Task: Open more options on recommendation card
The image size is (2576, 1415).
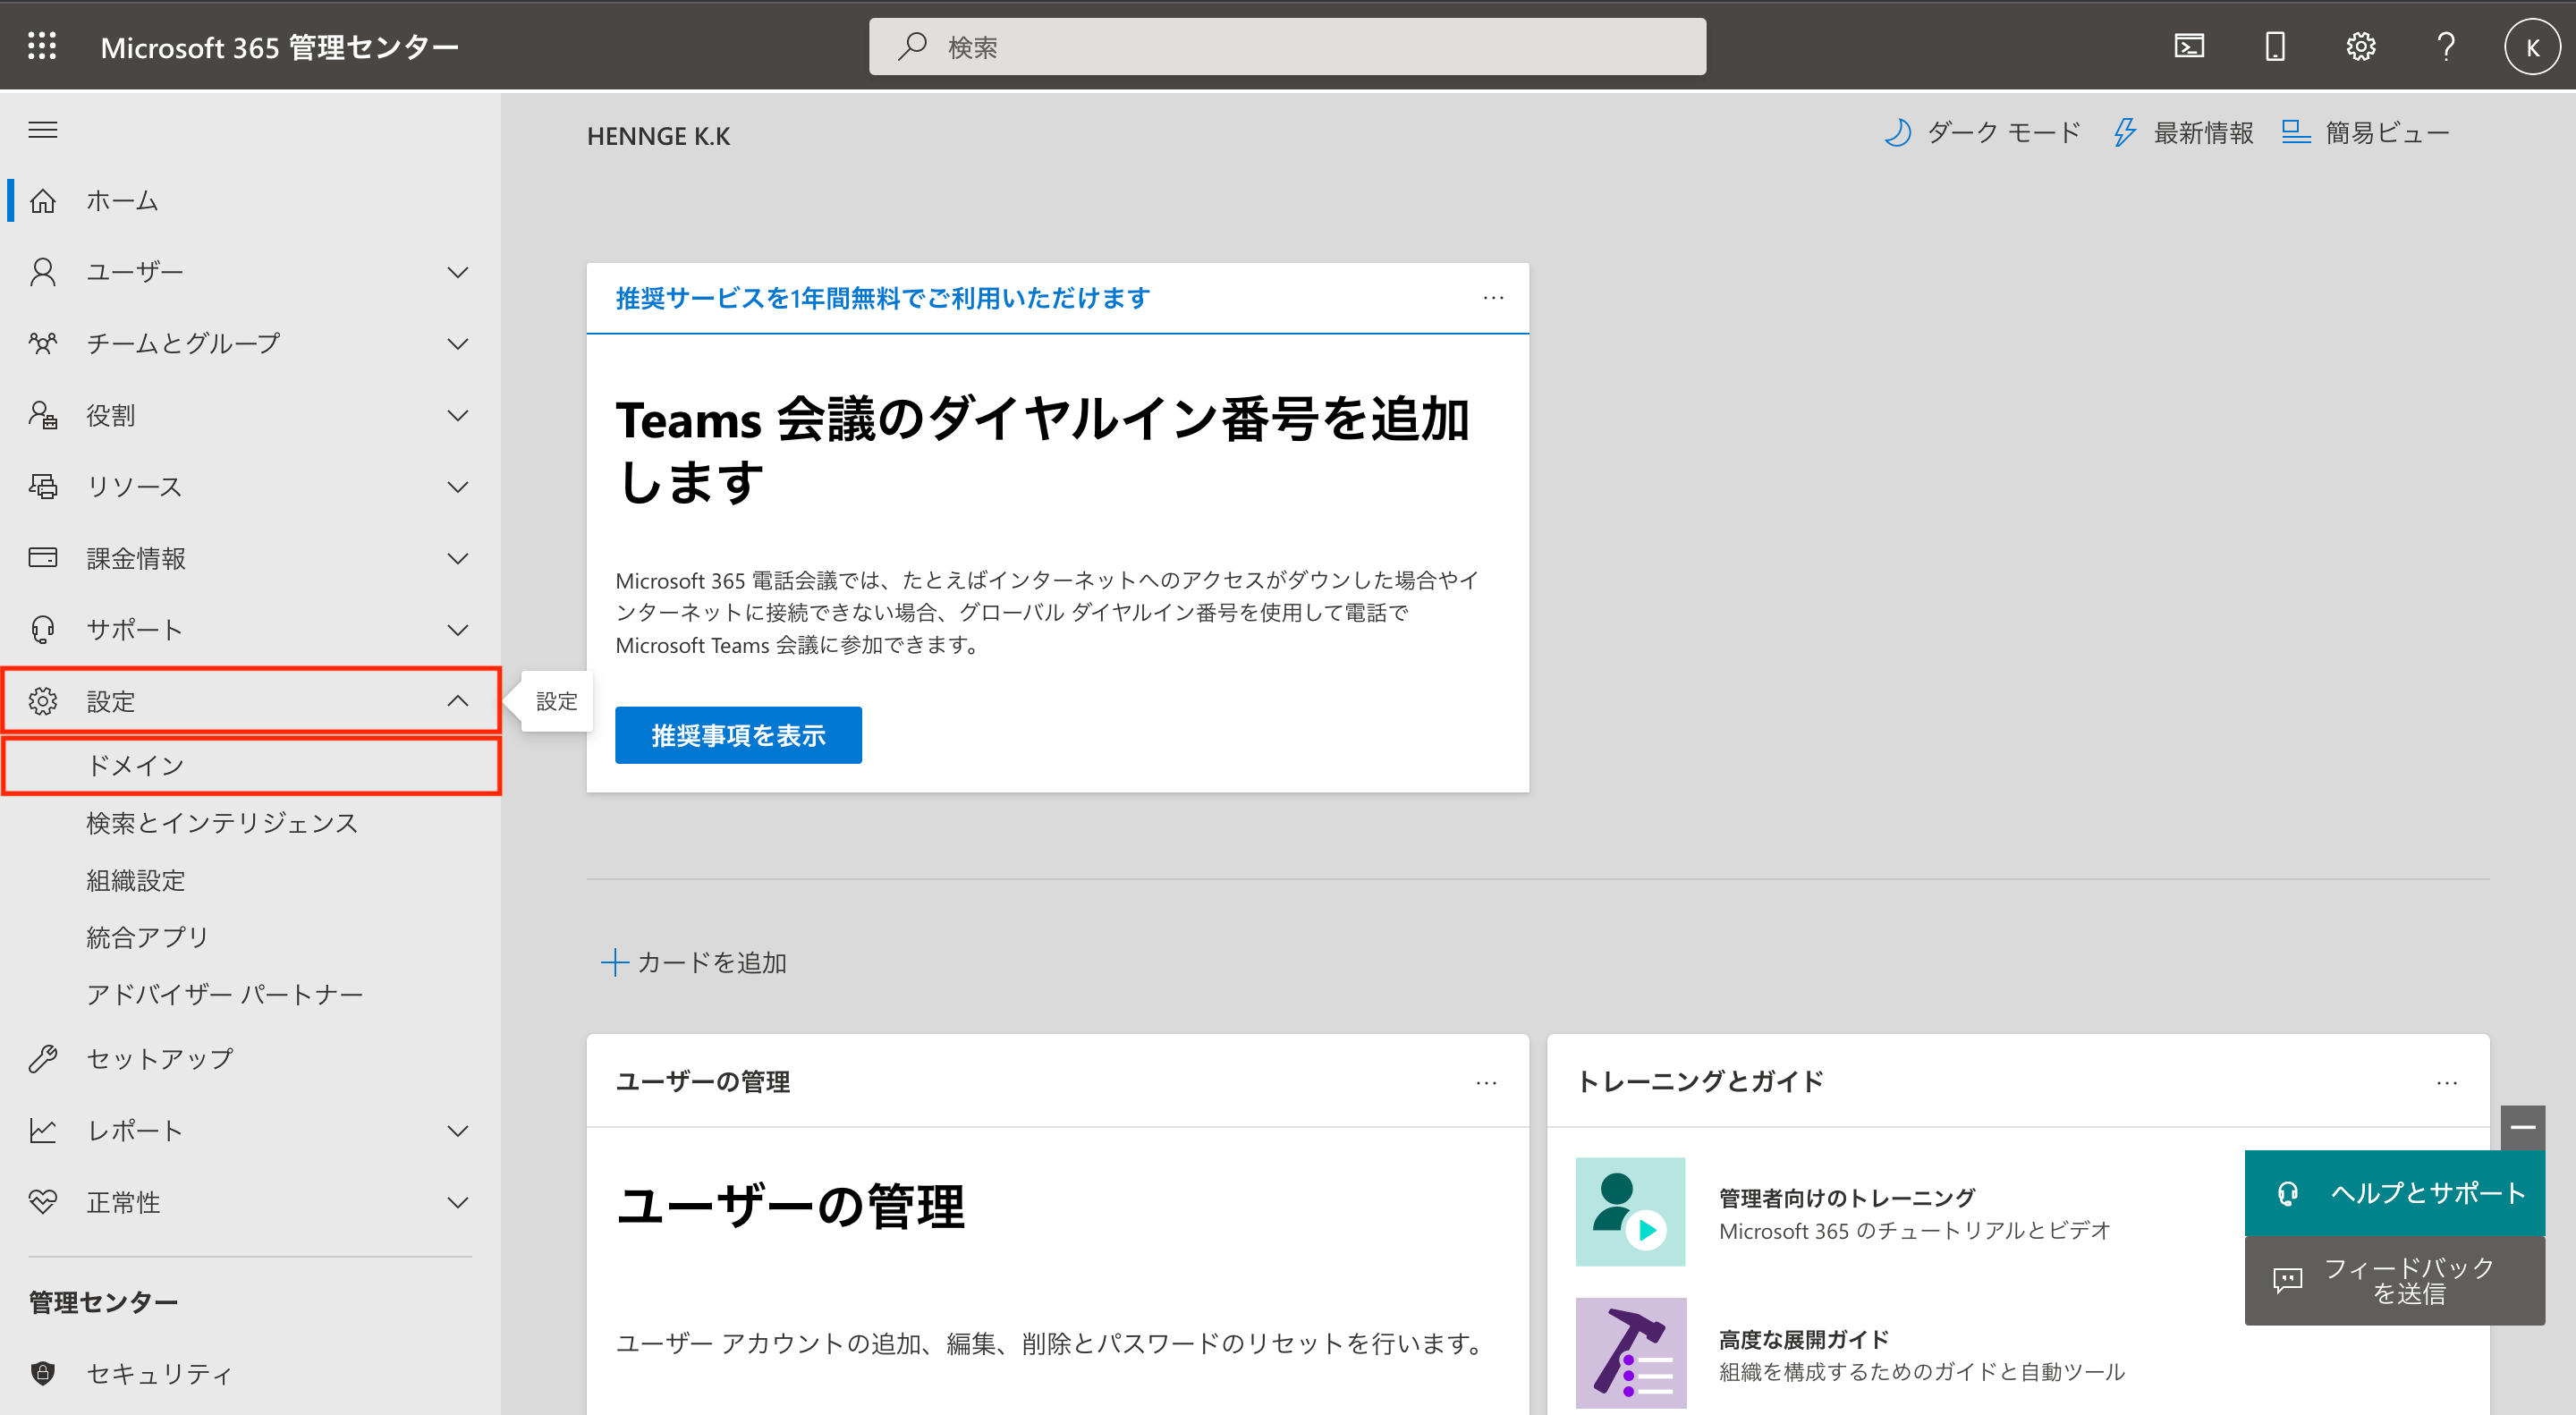Action: click(1493, 298)
